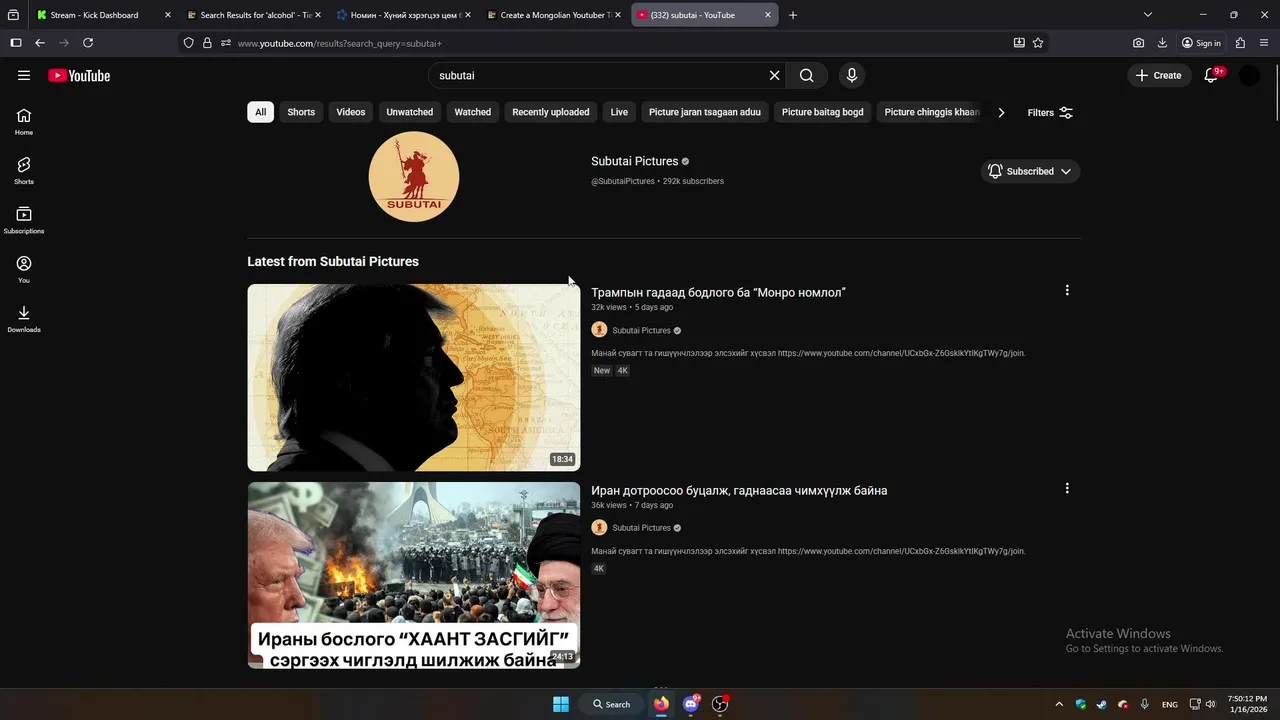Screen dimensions: 1280x720
Task: Click the site security shield icon
Action: [x=189, y=43]
